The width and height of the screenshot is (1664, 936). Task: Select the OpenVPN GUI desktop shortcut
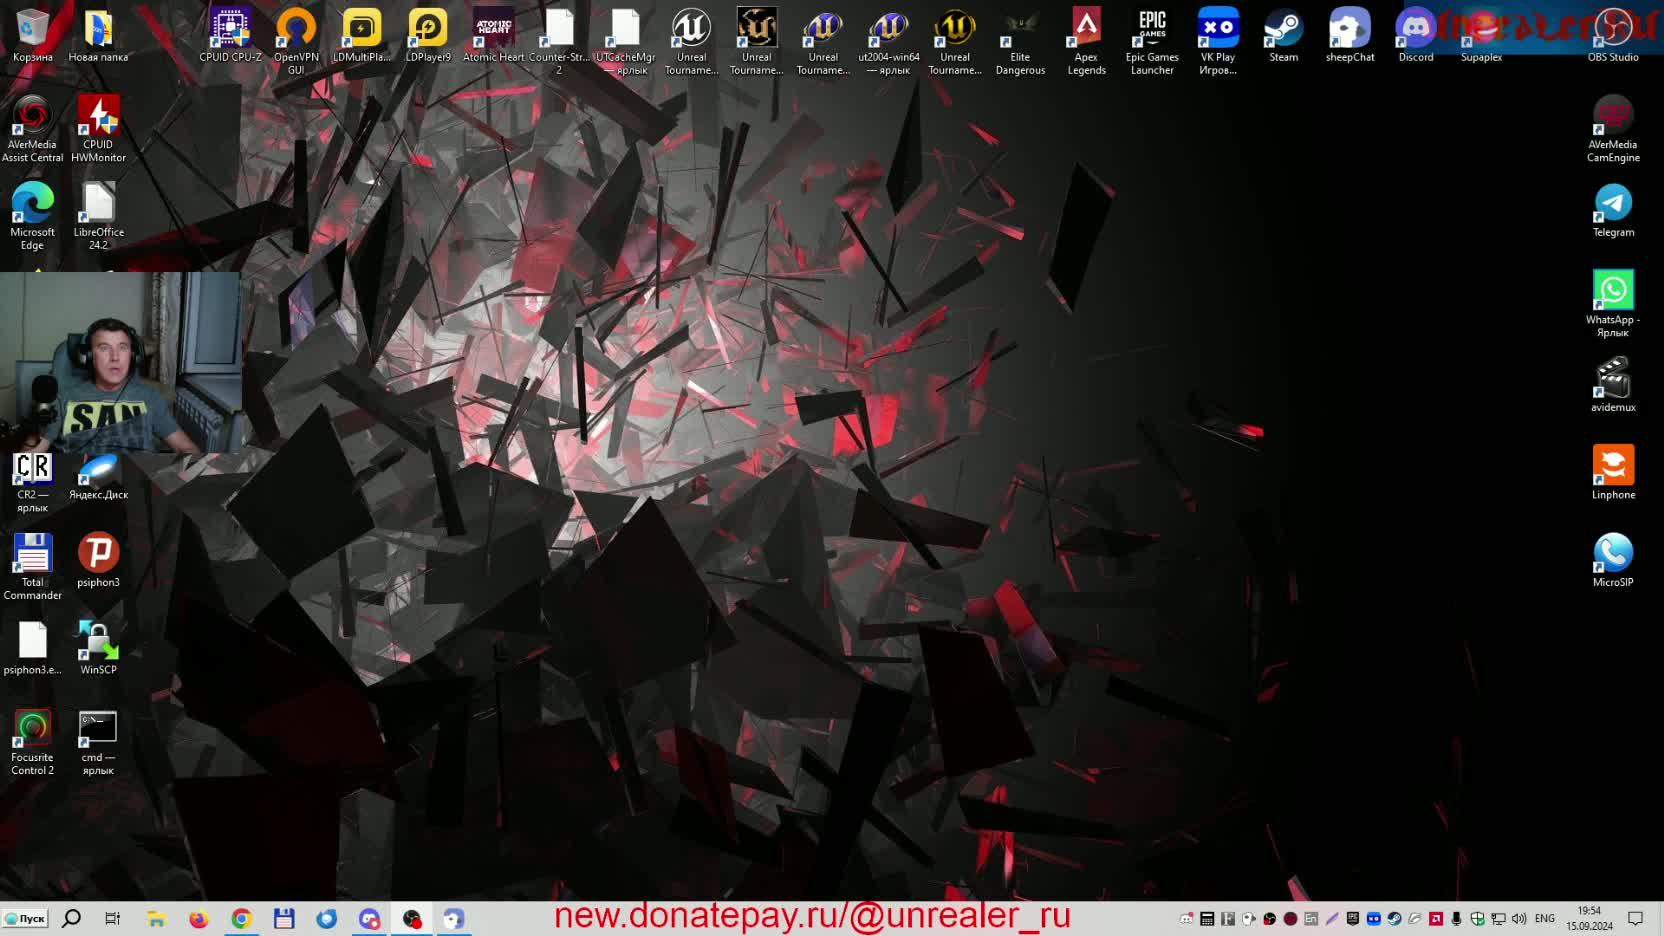(x=296, y=41)
